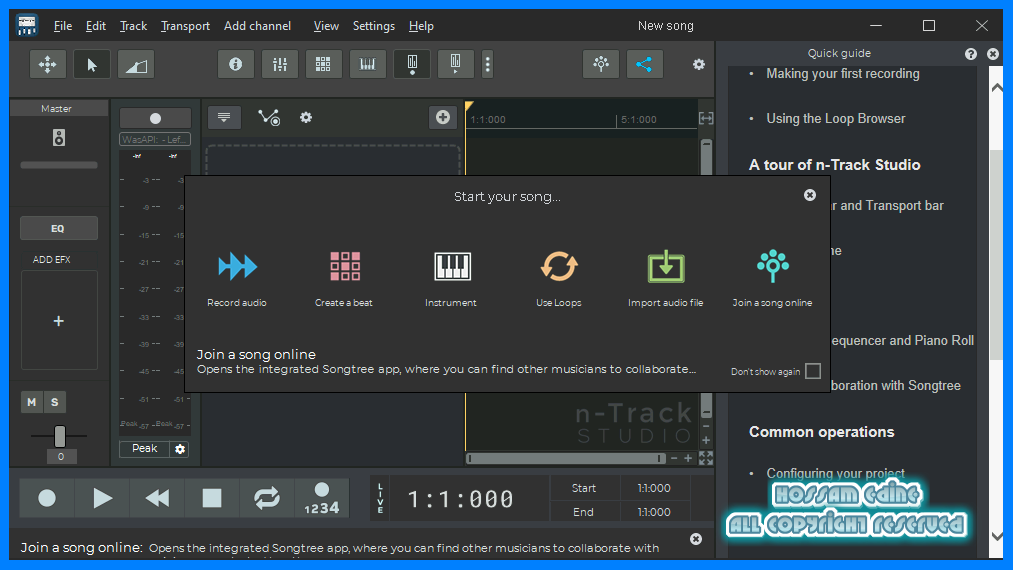Click the automation curve icon above tracks
The image size is (1013, 570).
269,117
